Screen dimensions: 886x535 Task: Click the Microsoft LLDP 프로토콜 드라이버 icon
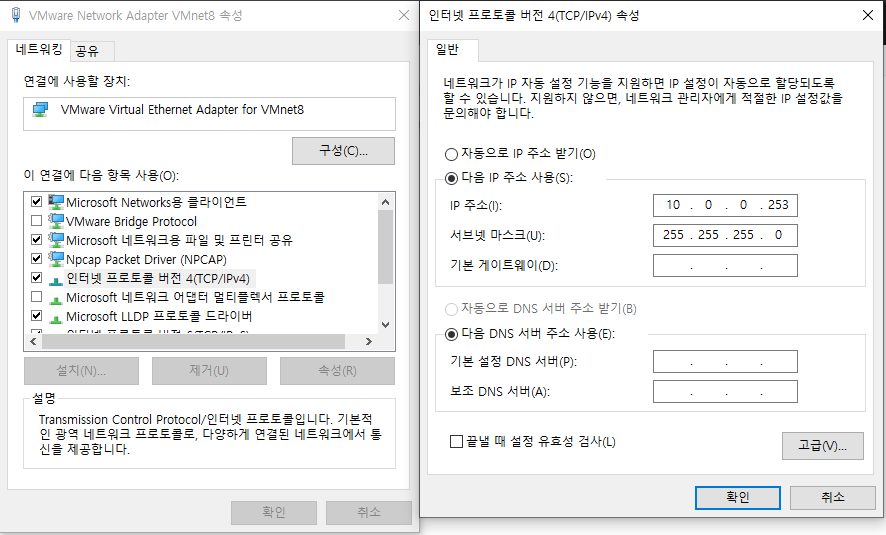56,318
